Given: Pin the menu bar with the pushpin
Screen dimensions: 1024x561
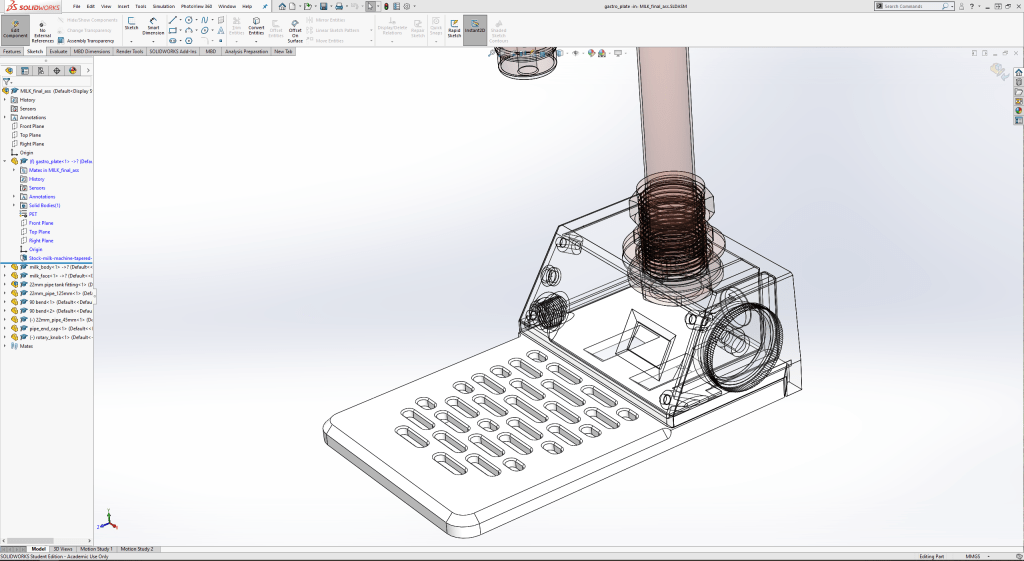Looking at the screenshot, I should click(x=264, y=6).
